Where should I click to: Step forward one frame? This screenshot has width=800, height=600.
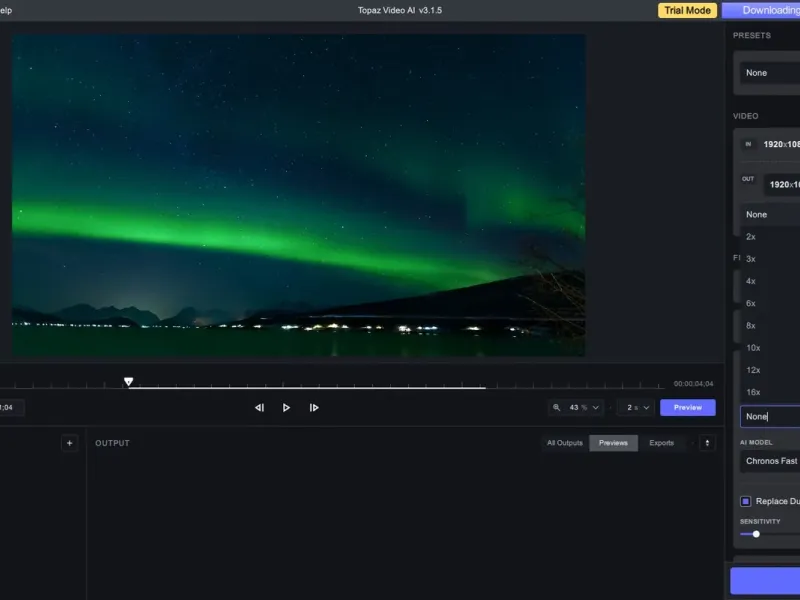coord(314,408)
